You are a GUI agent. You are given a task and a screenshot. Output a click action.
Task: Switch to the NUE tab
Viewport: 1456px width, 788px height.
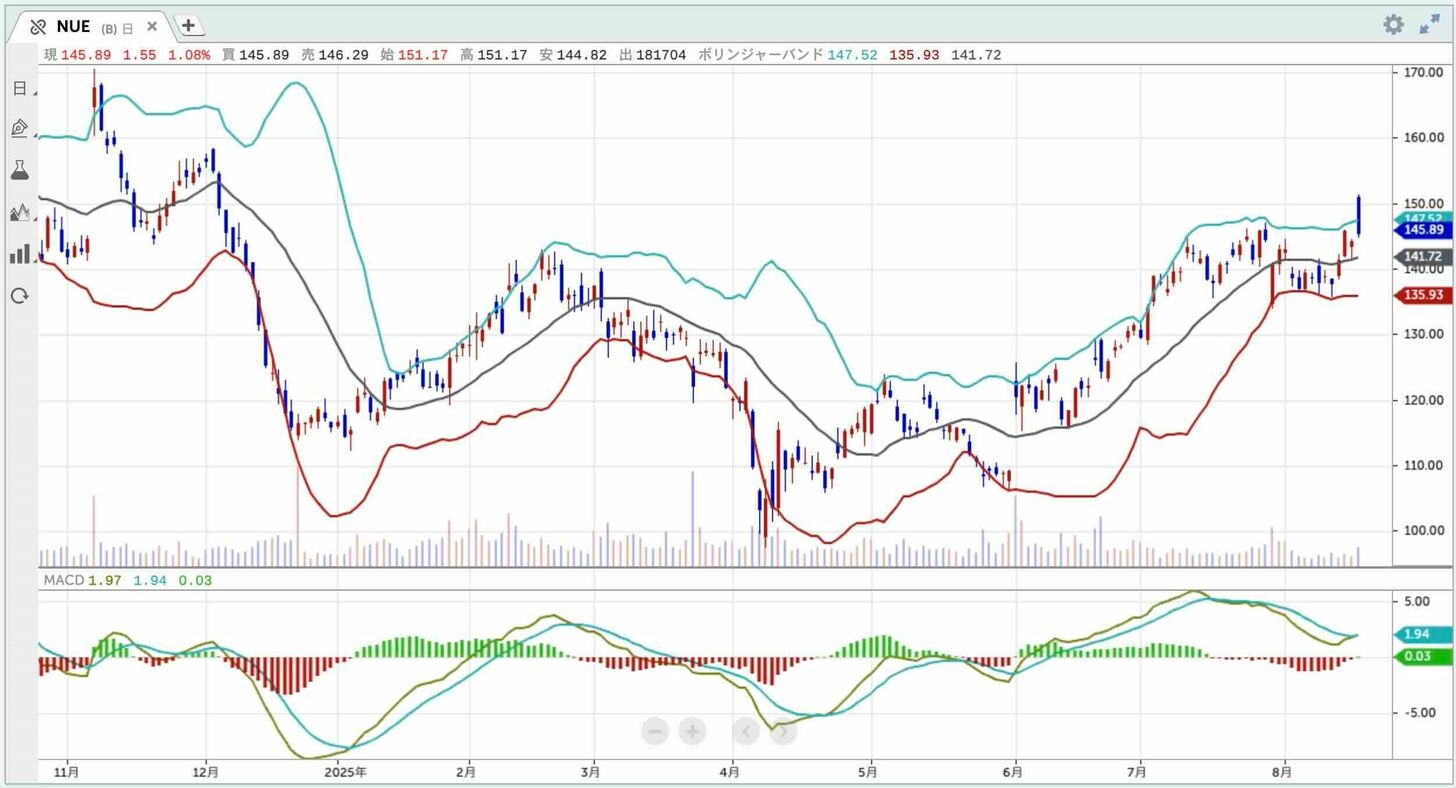coord(74,27)
